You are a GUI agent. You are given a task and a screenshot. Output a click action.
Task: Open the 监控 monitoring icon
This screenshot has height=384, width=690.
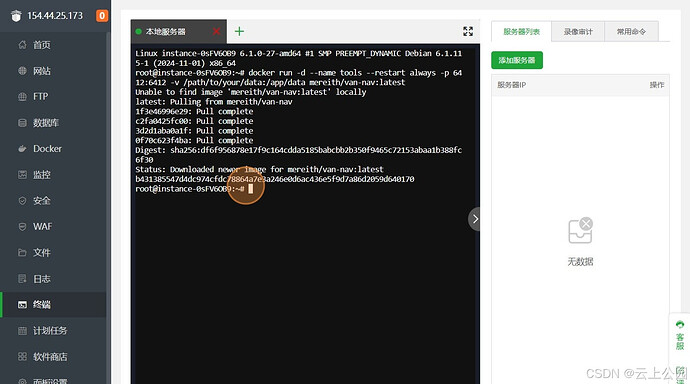click(x=22, y=175)
